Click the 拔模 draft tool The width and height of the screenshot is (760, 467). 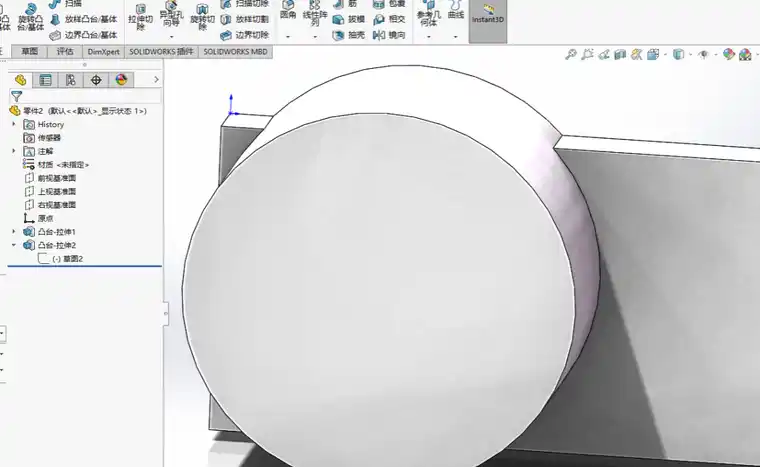tap(349, 19)
